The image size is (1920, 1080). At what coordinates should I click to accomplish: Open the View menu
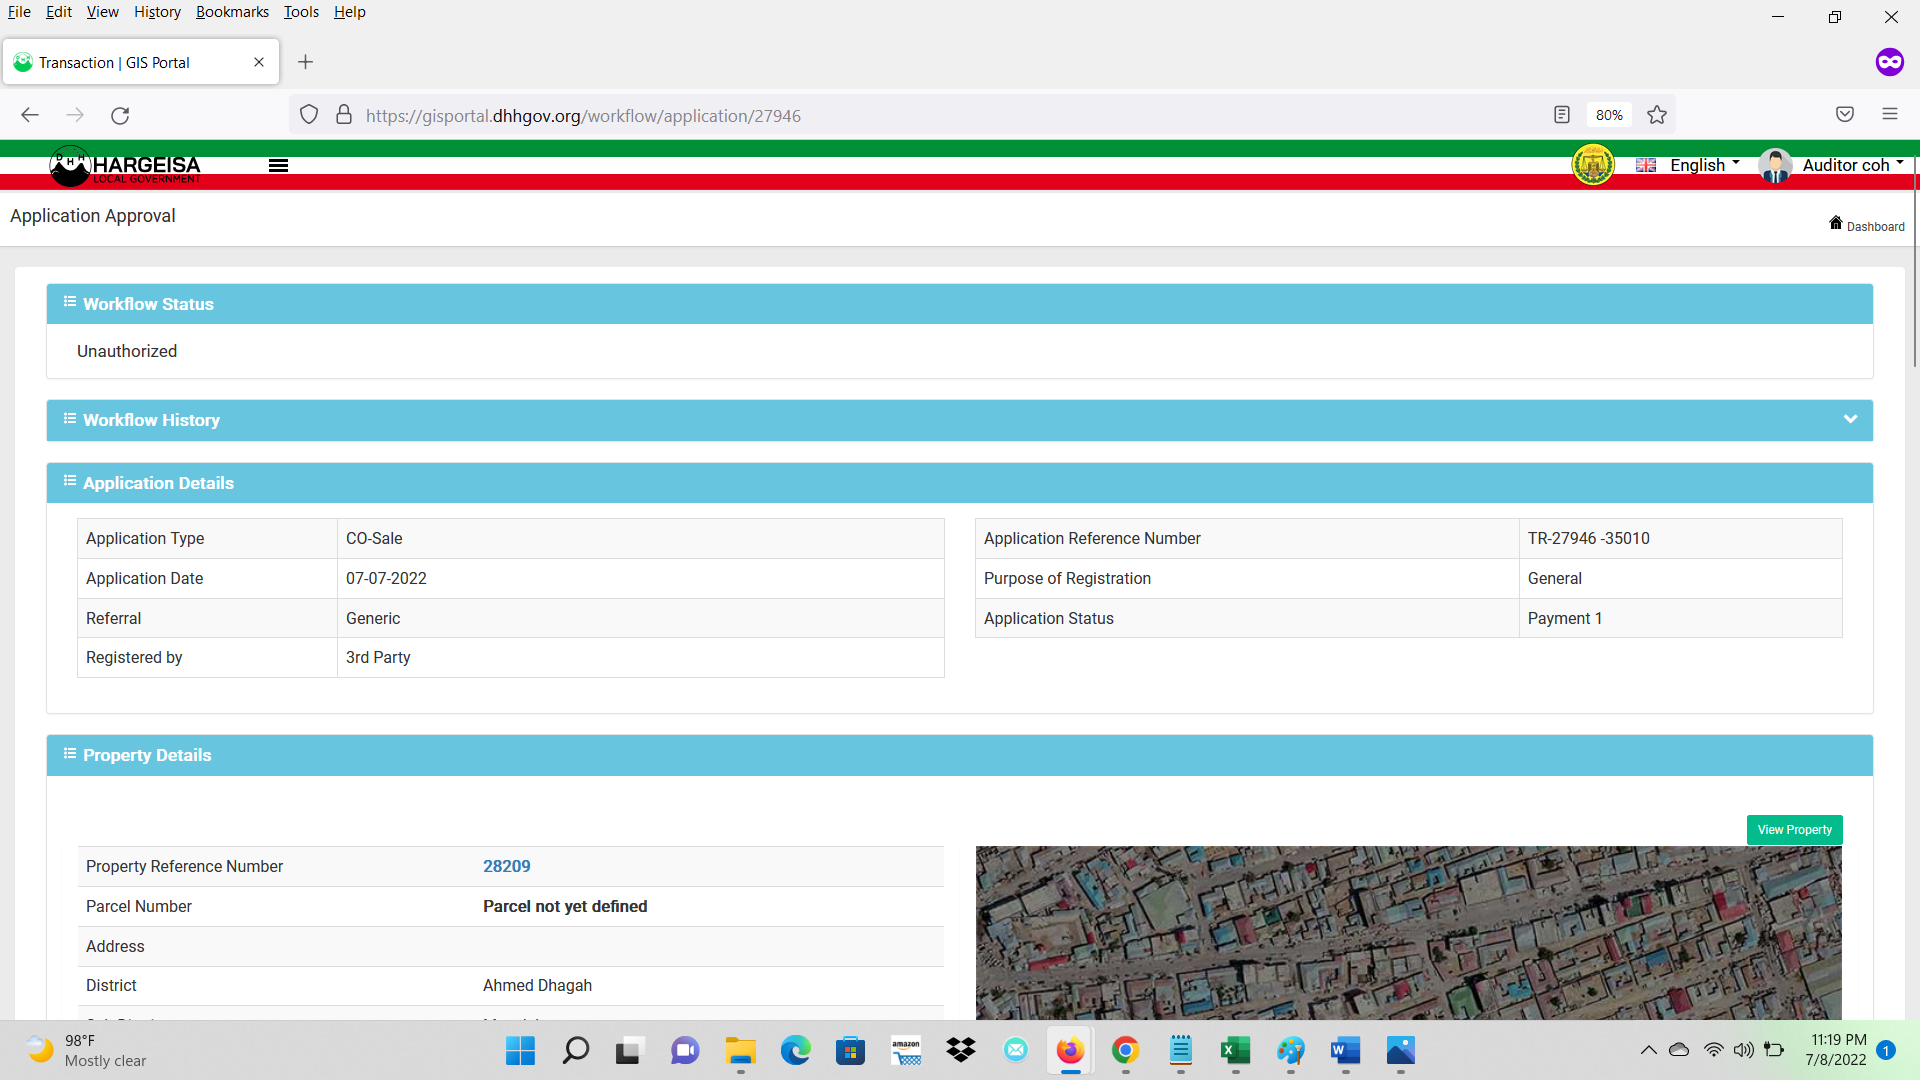(x=102, y=12)
